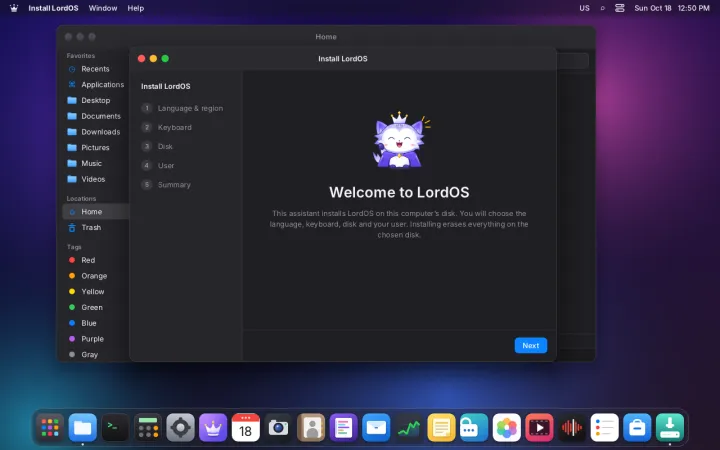Open Recents in Home window sidebar
720x450 pixels.
(x=96, y=69)
